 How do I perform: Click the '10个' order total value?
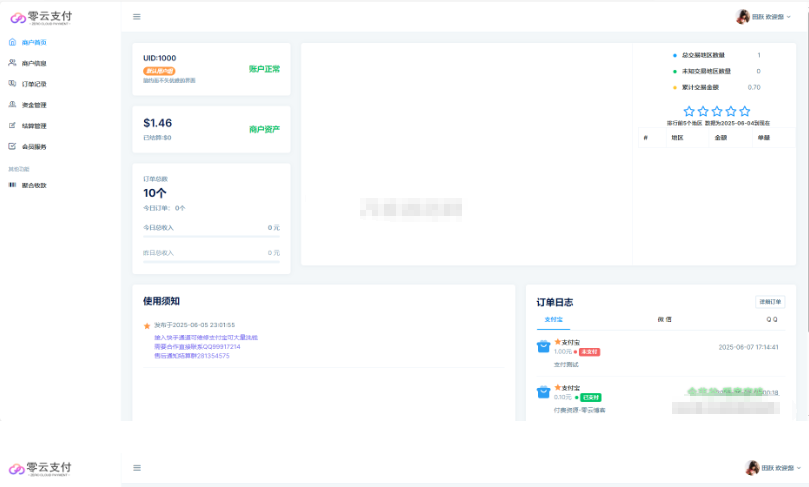pos(155,193)
